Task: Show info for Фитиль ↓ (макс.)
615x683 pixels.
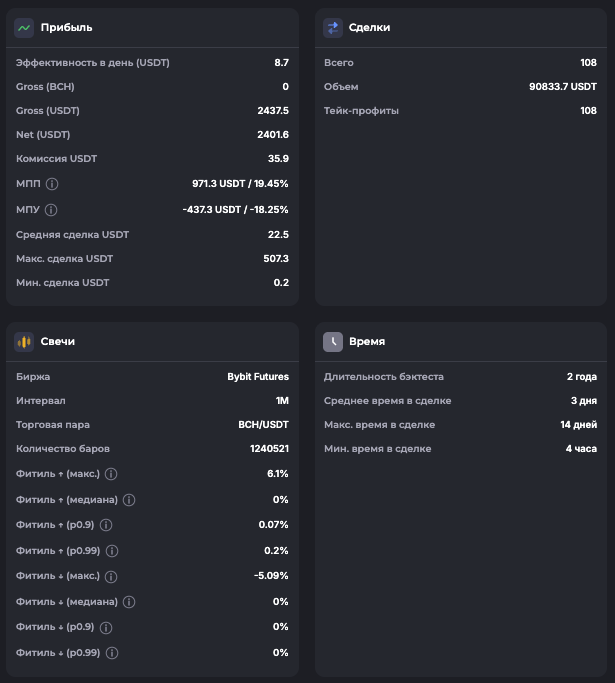Action: tap(111, 576)
